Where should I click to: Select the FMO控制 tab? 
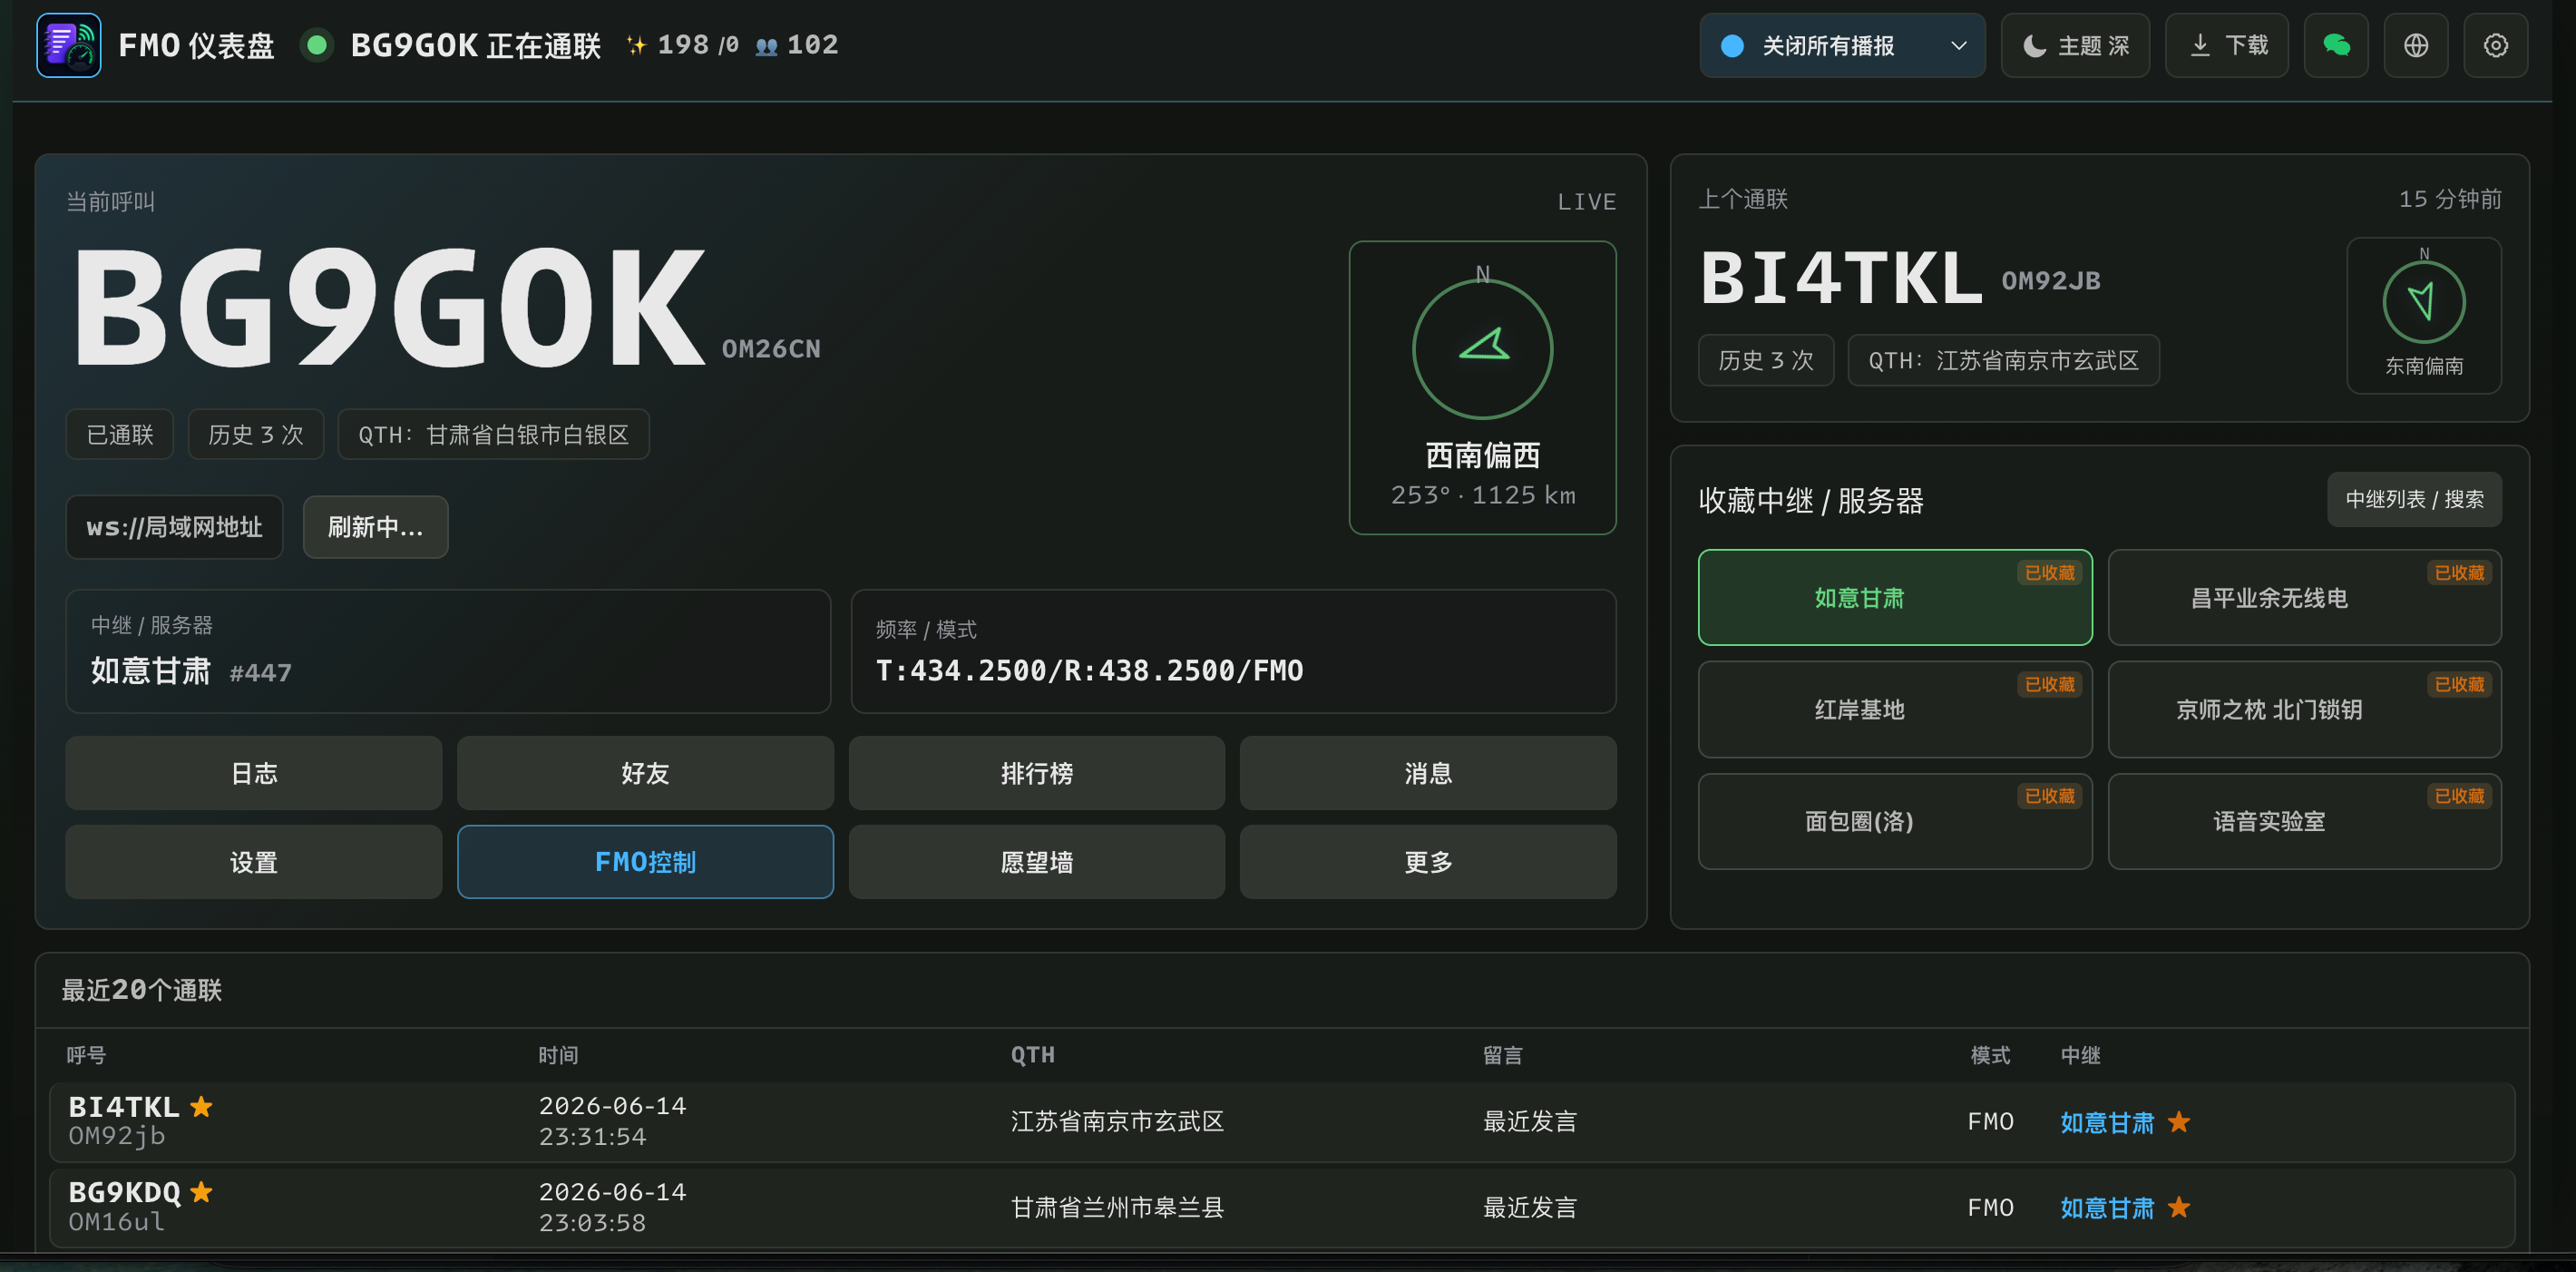[645, 862]
